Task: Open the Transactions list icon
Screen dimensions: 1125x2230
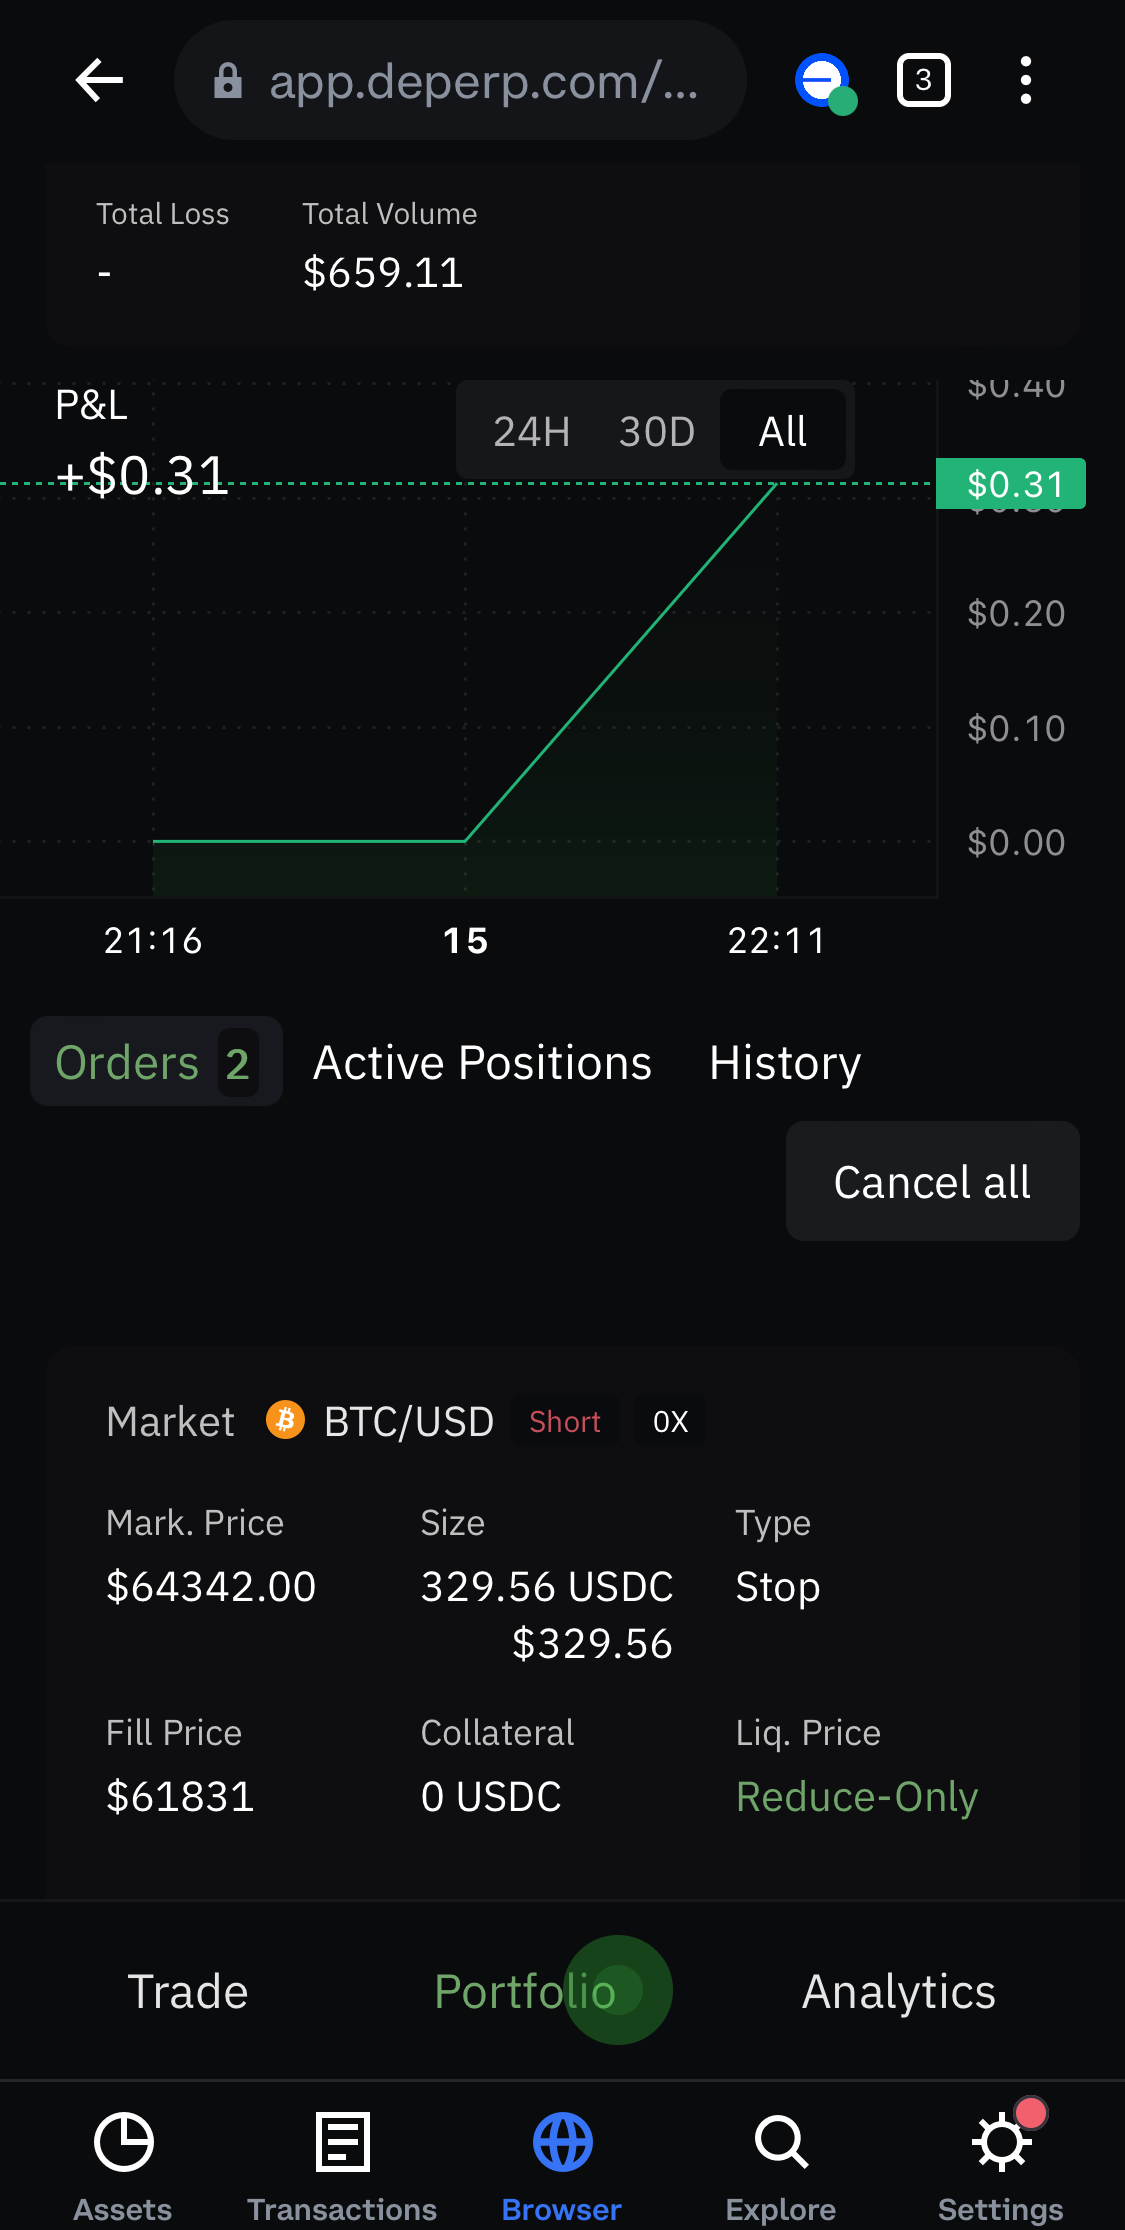Action: click(342, 2142)
